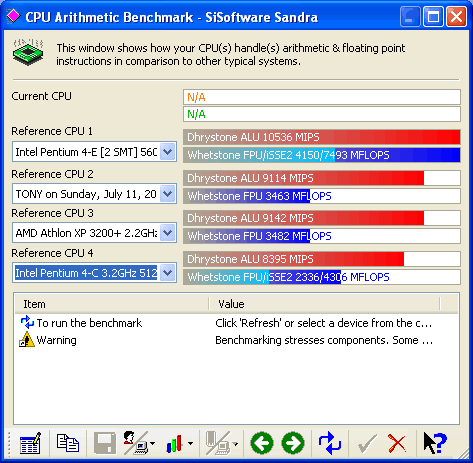Screen dimensions: 473x463
Task: Click Whetstone FPU/iSSE2 2336/4306 MFLOPS bar
Action: coord(322,277)
